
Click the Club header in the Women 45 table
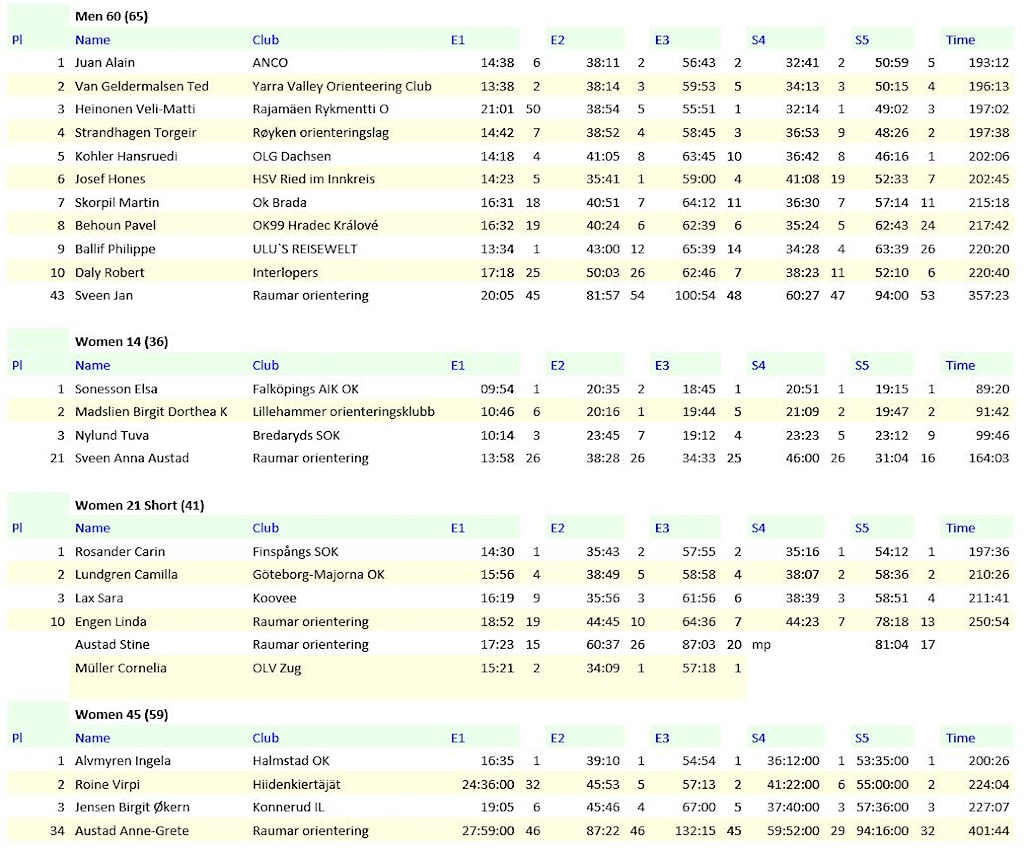tap(265, 738)
